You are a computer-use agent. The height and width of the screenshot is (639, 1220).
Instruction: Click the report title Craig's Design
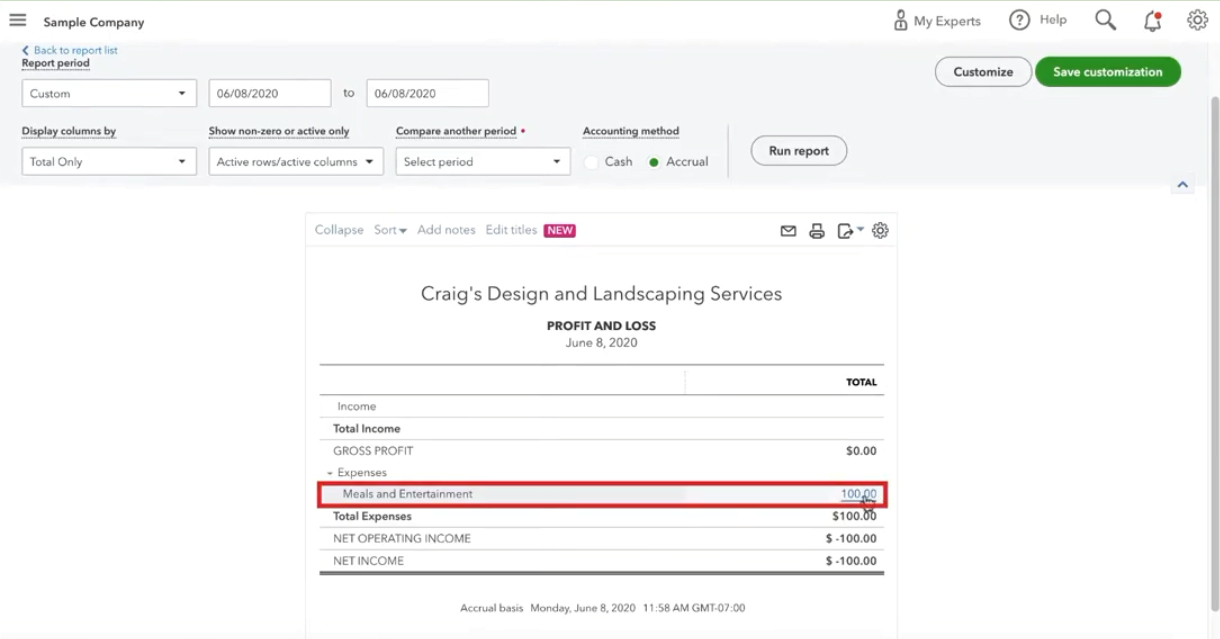coord(601,294)
